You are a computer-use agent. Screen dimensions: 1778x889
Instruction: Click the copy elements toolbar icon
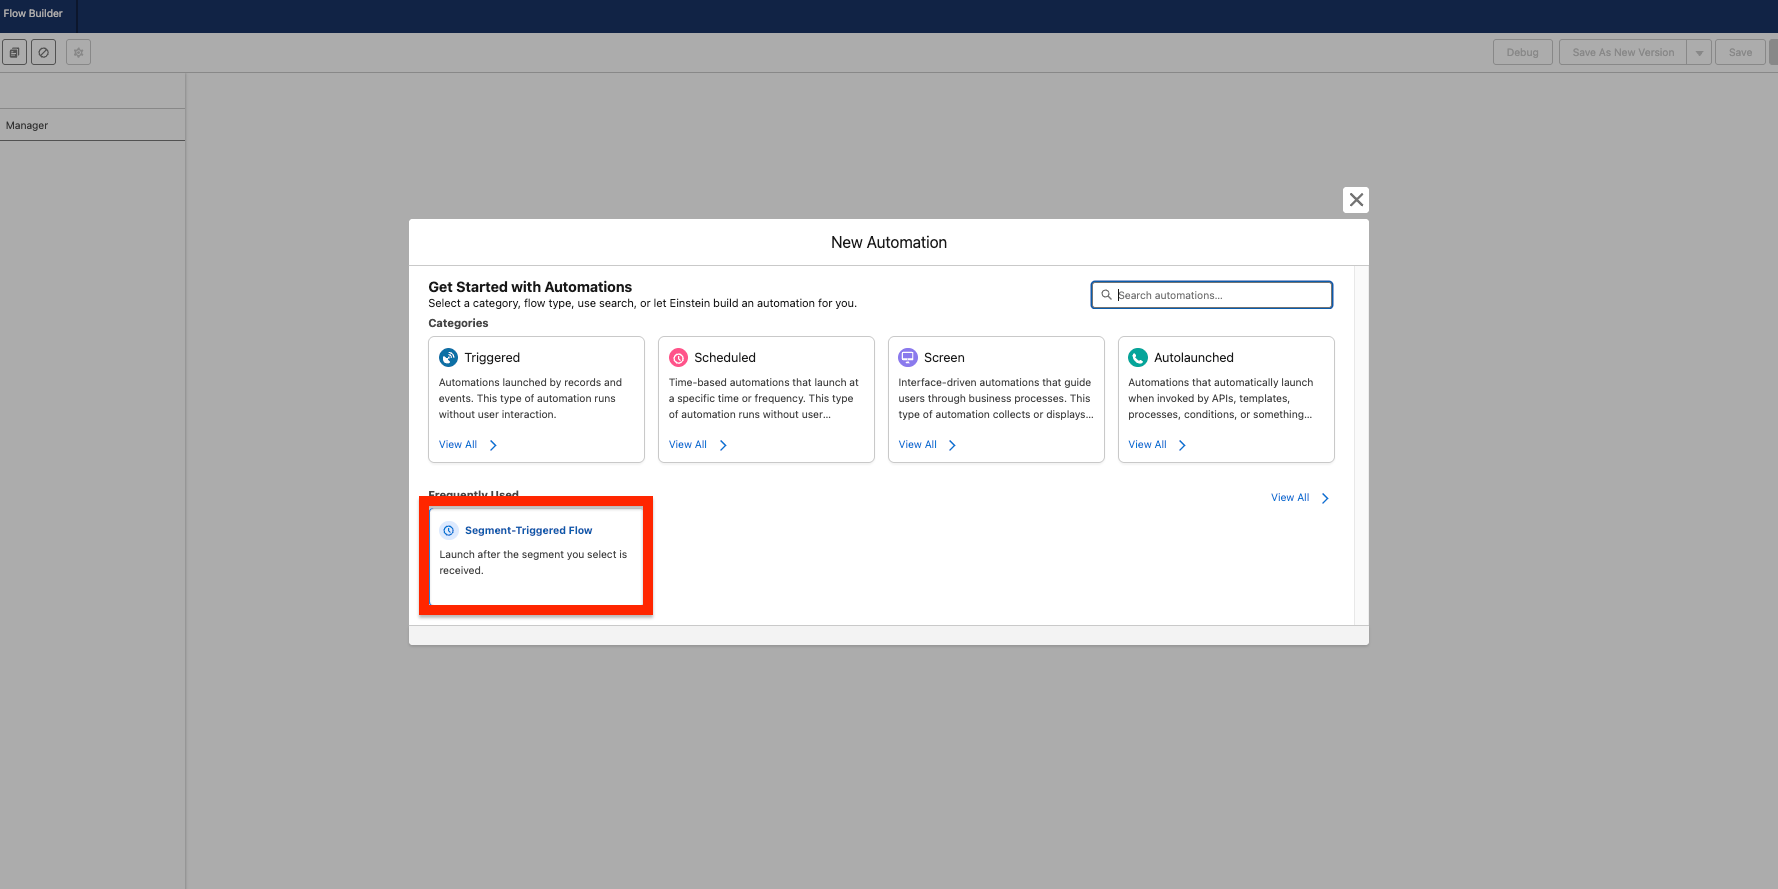tap(15, 53)
